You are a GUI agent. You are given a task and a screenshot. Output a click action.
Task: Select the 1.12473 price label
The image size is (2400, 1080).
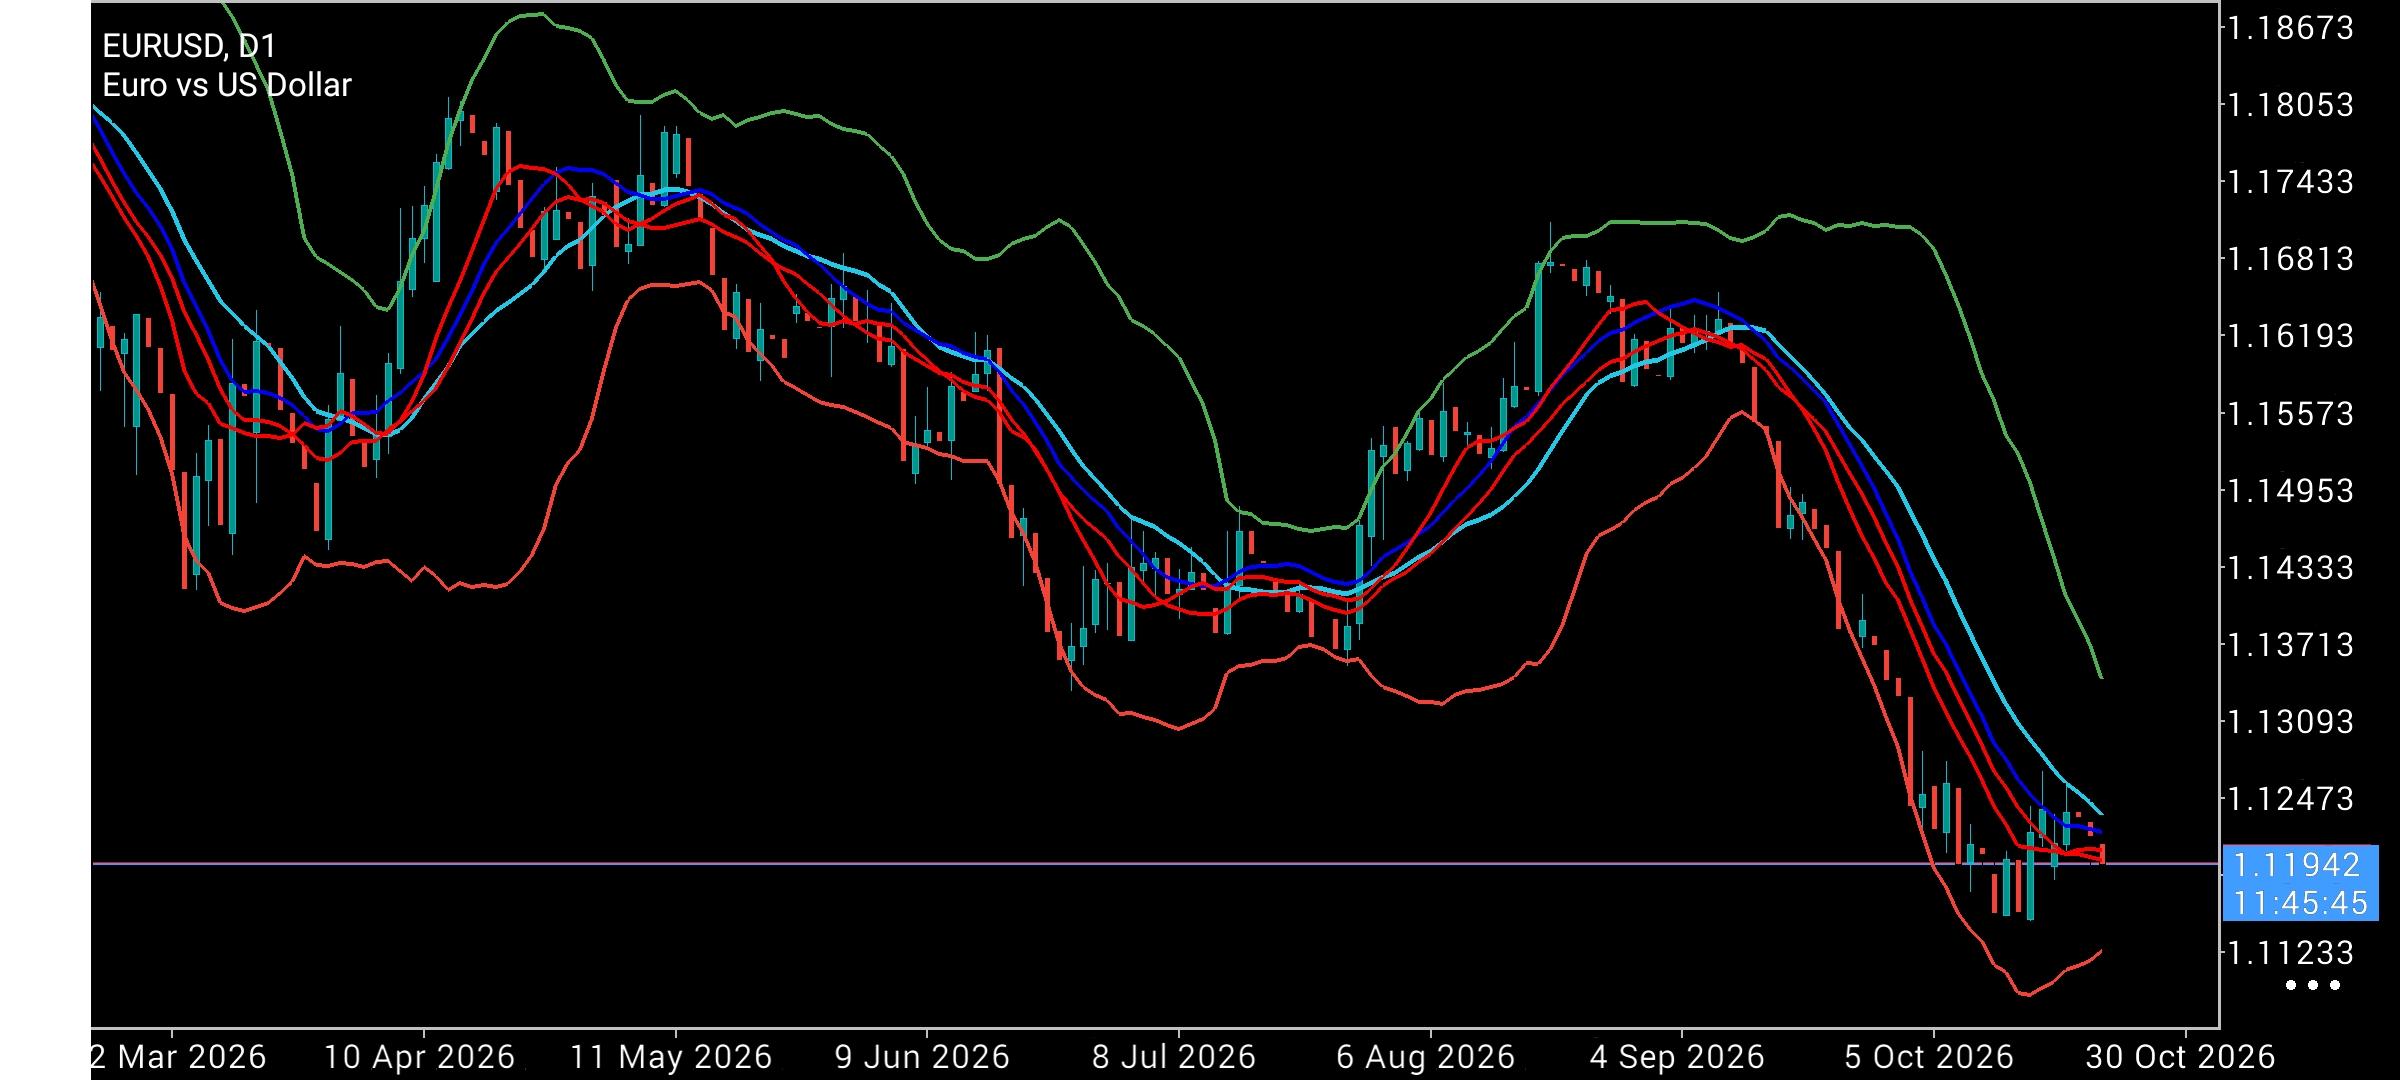(x=2289, y=799)
